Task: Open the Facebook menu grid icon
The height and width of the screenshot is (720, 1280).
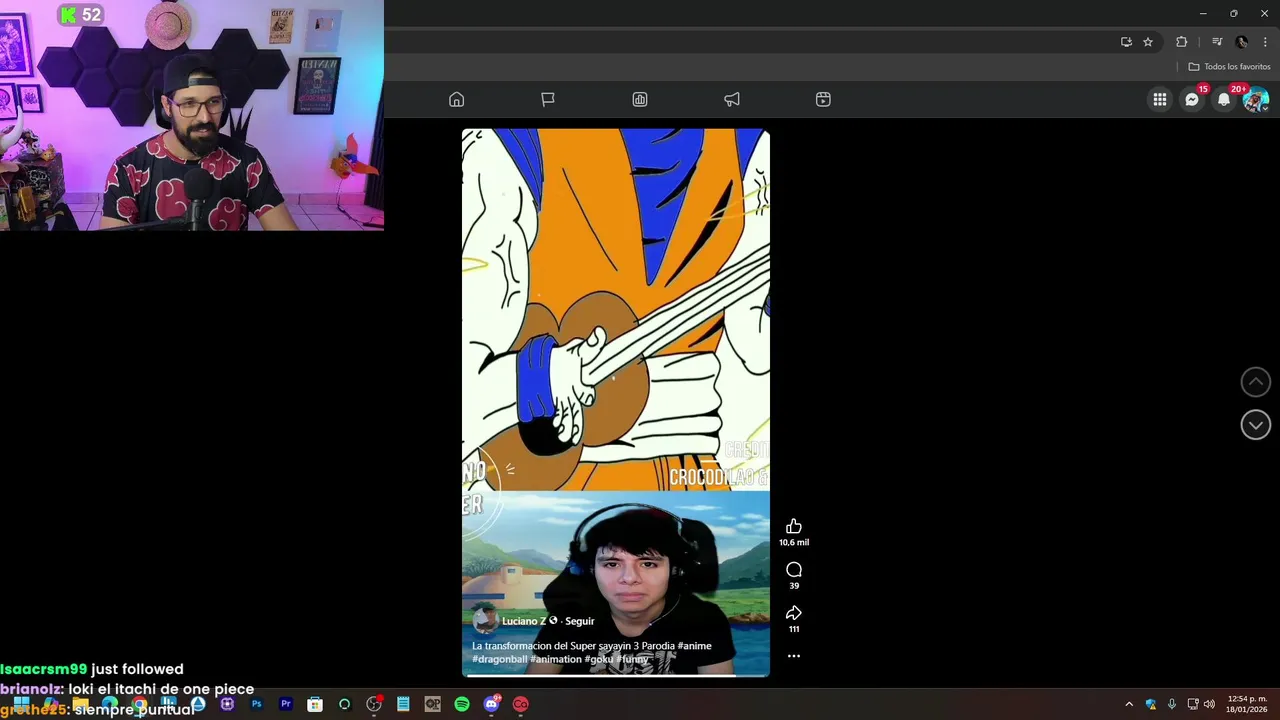Action: (1159, 99)
